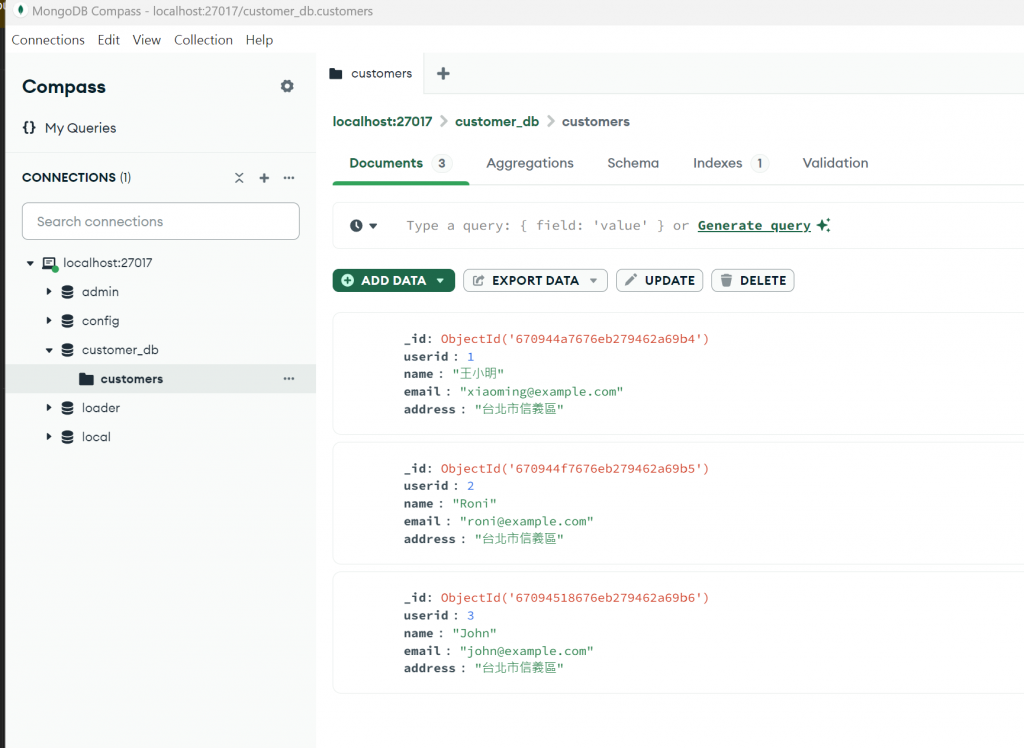The height and width of the screenshot is (748, 1024).
Task: Switch to Schema tab
Action: (633, 163)
